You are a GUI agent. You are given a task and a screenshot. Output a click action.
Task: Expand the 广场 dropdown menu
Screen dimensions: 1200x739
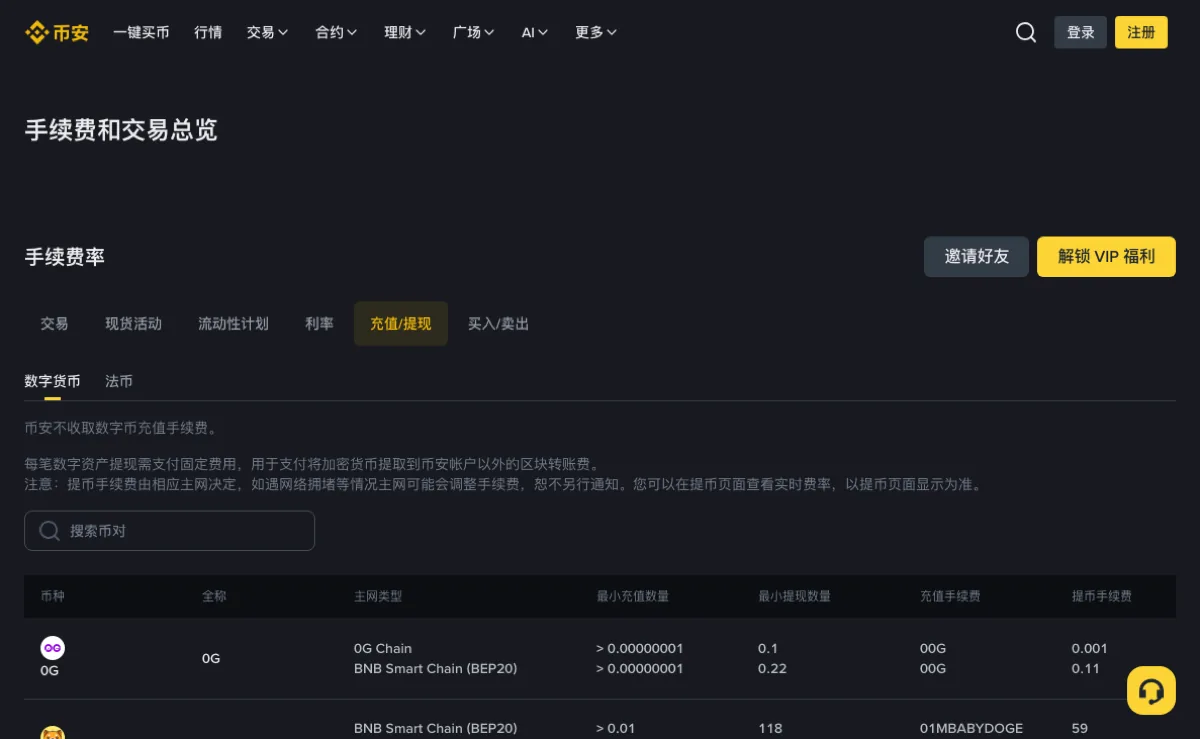point(474,32)
